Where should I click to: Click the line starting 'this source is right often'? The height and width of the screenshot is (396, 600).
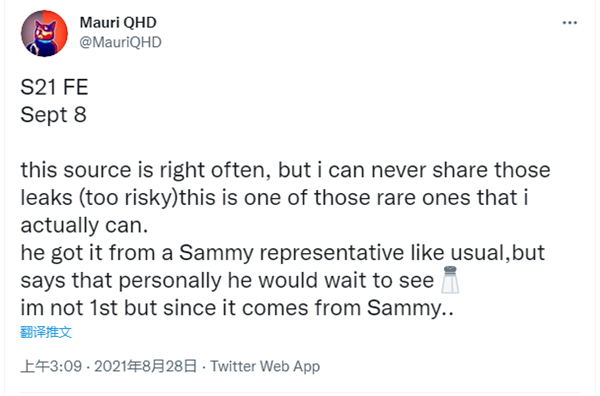285,170
